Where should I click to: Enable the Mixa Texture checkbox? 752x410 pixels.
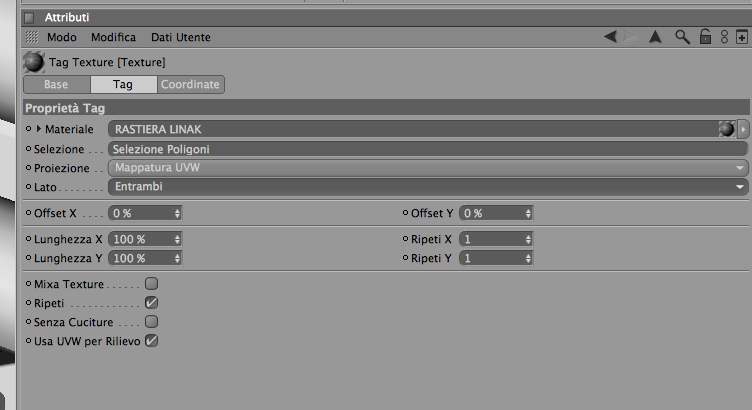point(152,284)
